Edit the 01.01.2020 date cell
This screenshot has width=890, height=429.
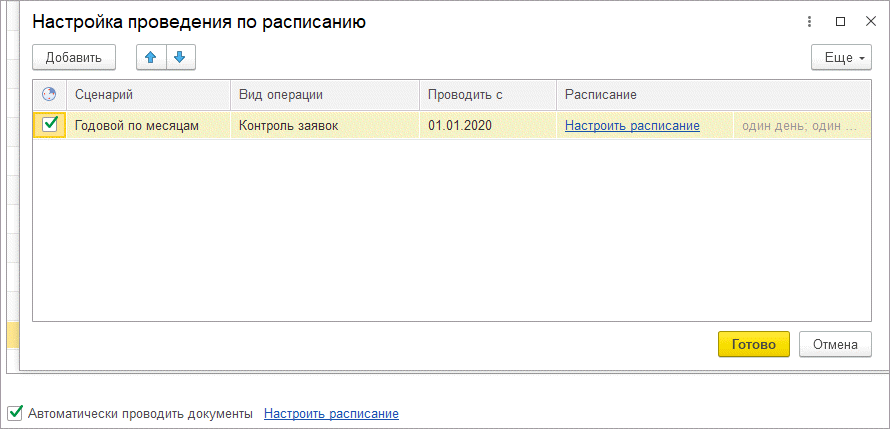coord(487,126)
